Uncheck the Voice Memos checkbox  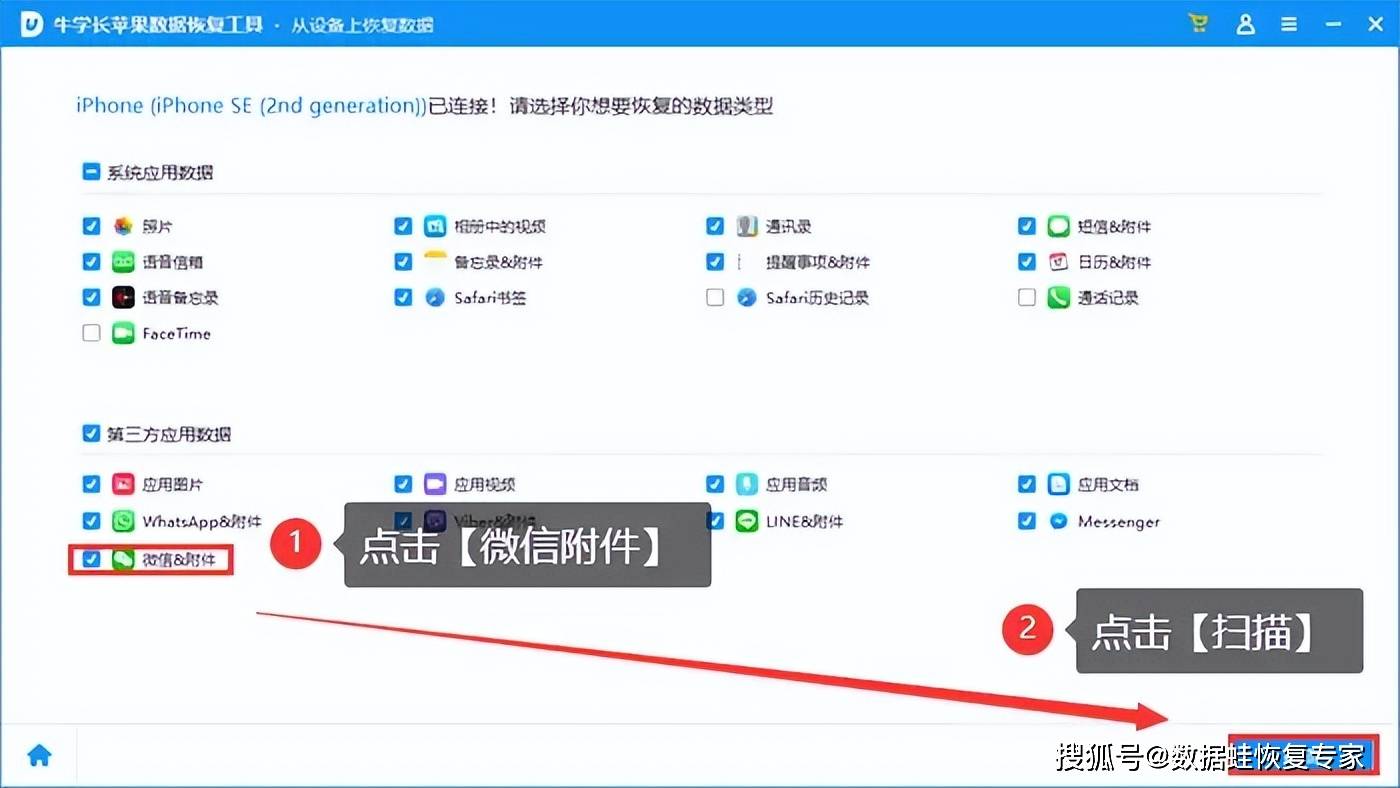click(91, 297)
